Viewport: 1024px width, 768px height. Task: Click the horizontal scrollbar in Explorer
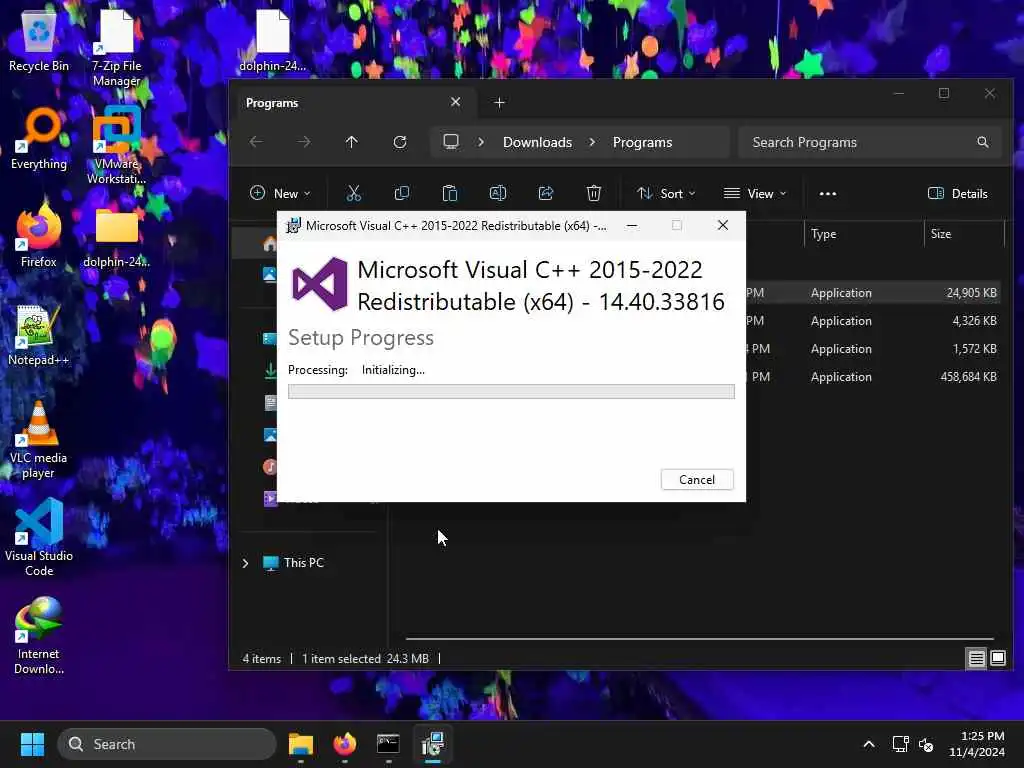click(x=699, y=638)
